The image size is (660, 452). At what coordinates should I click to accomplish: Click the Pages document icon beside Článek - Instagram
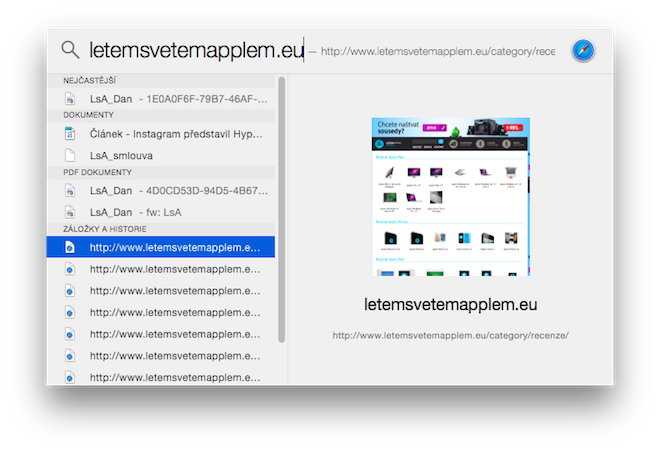(x=70, y=134)
